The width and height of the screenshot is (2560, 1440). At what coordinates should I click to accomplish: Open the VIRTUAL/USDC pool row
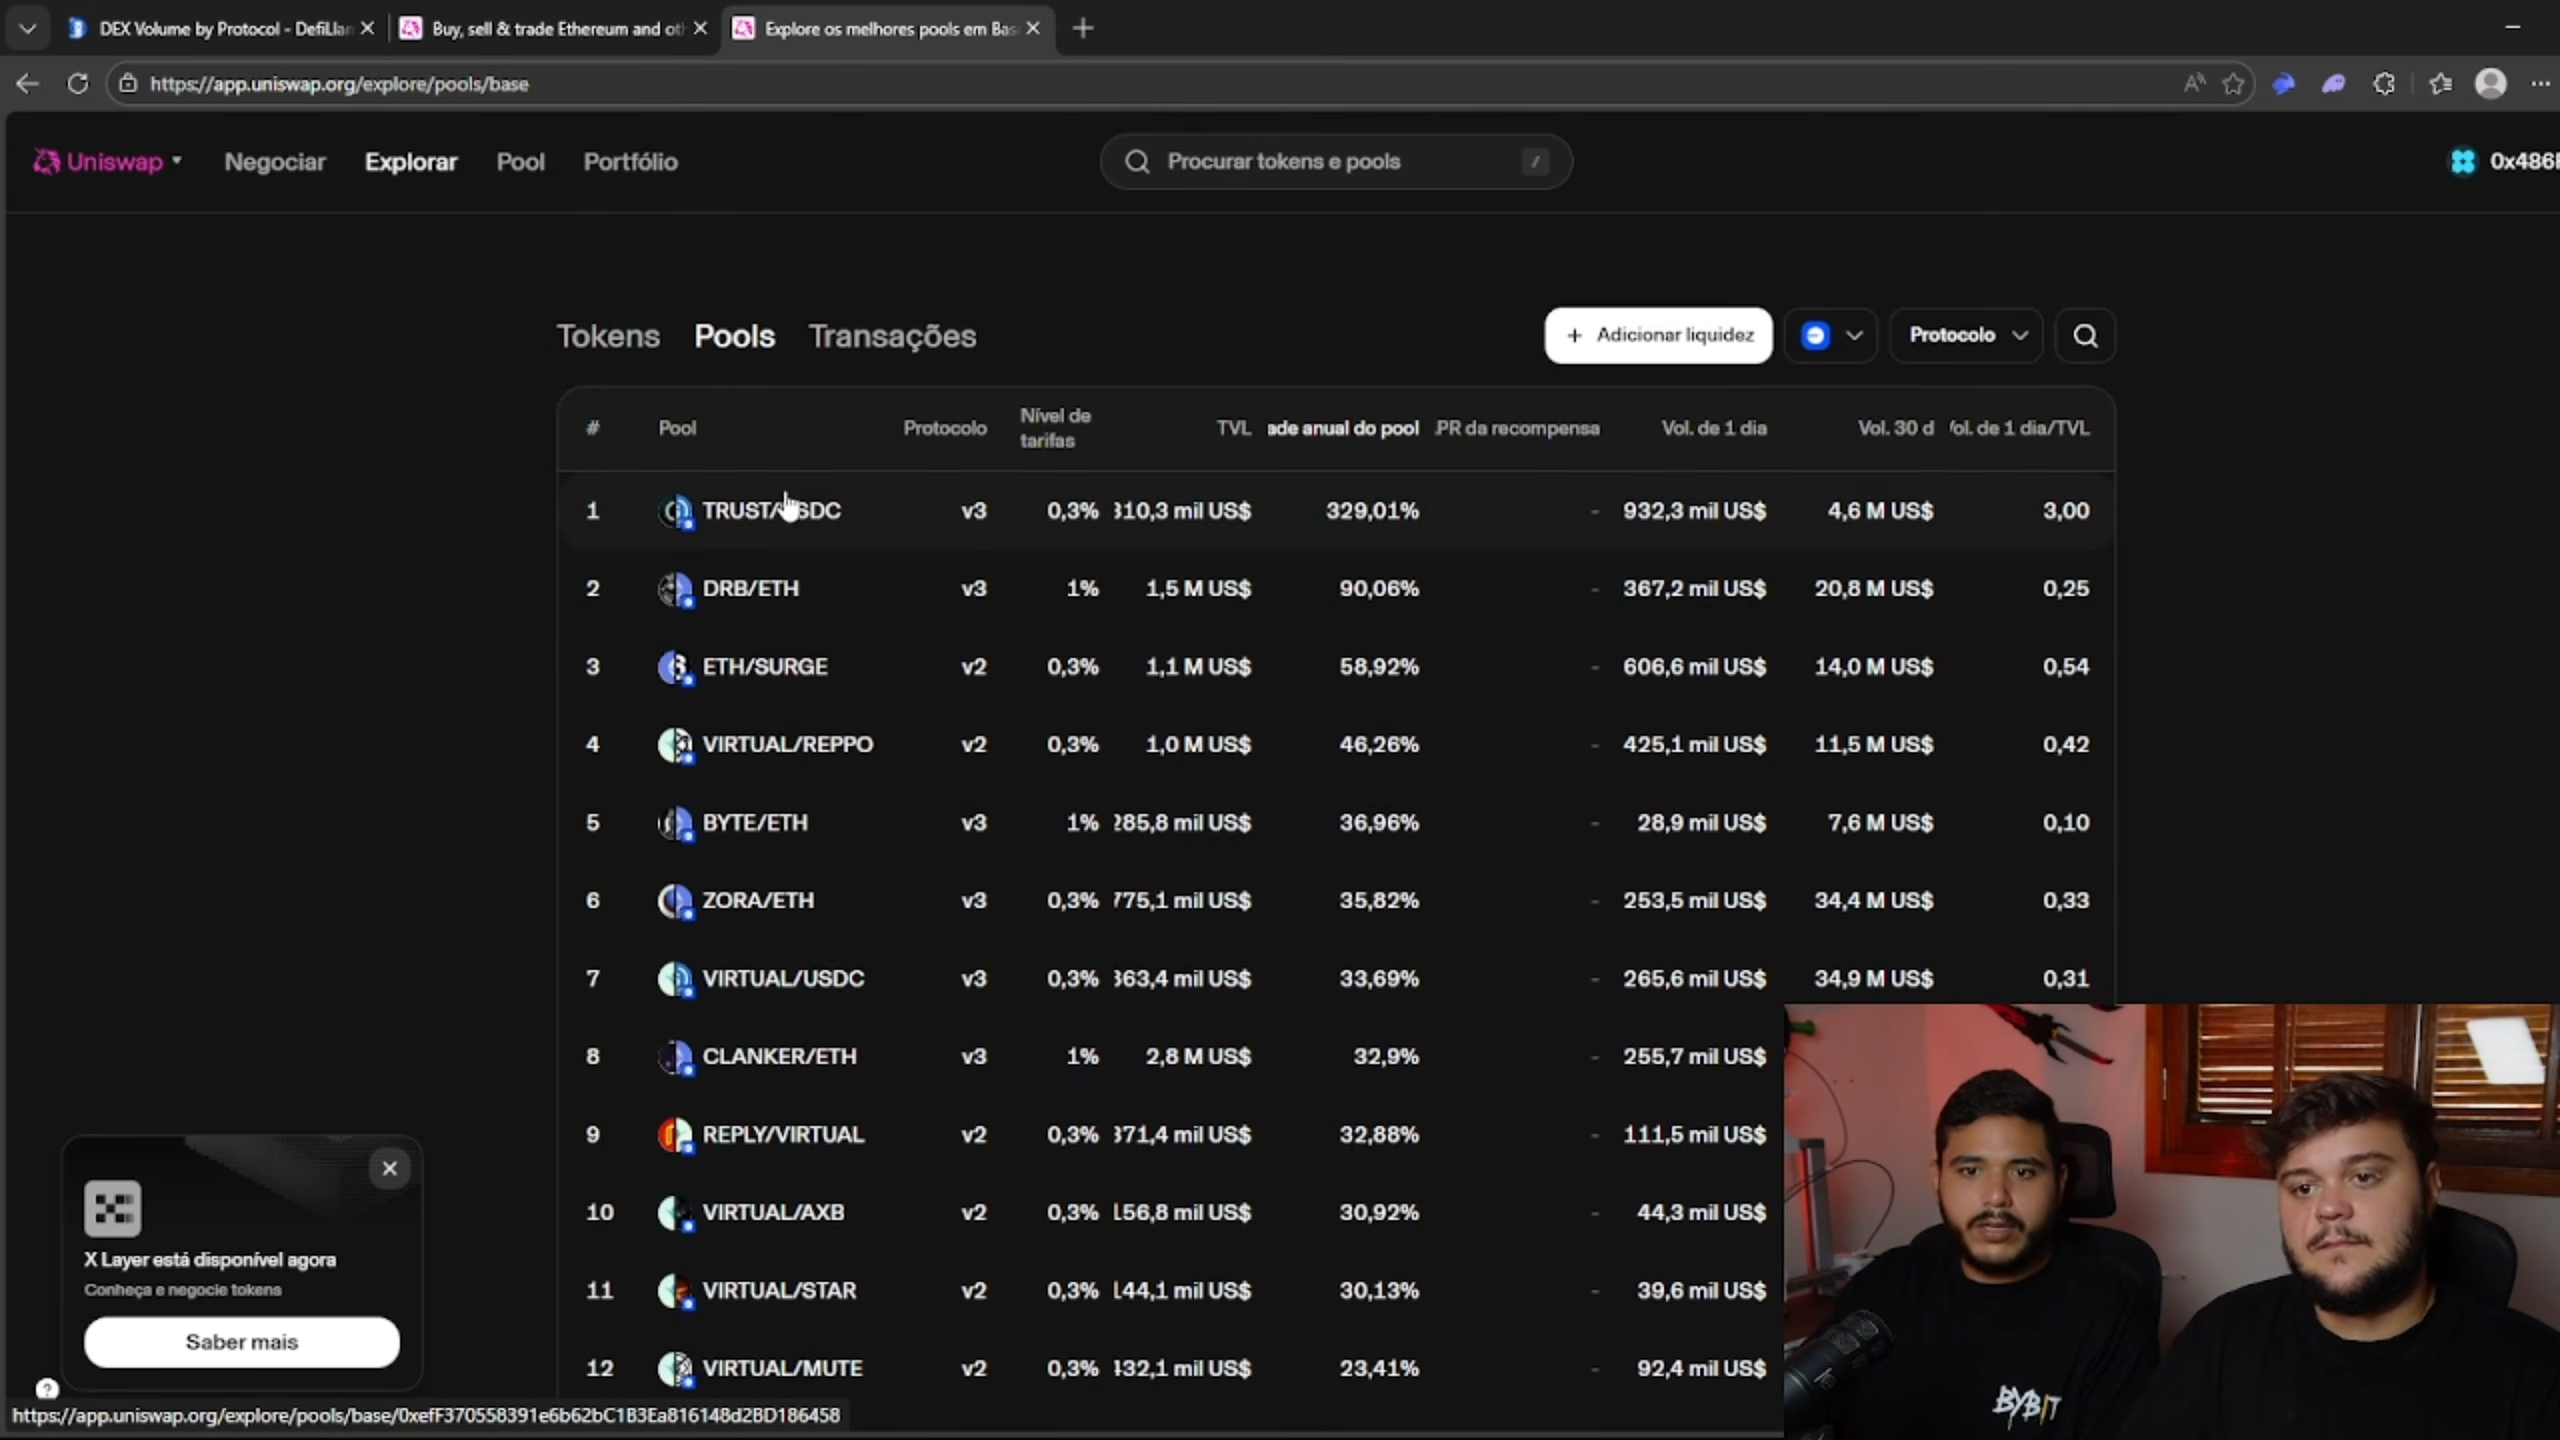1336,978
